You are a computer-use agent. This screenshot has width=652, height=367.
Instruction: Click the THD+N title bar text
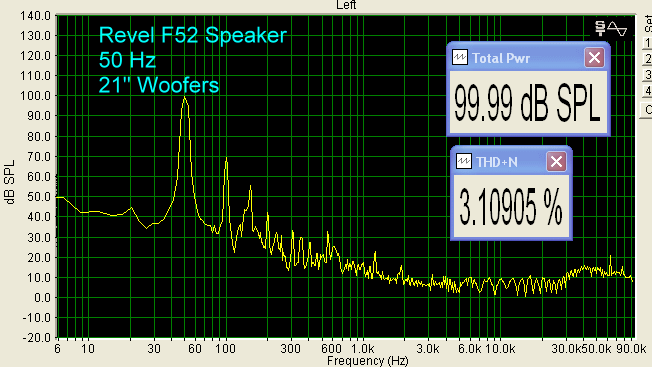tap(497, 162)
